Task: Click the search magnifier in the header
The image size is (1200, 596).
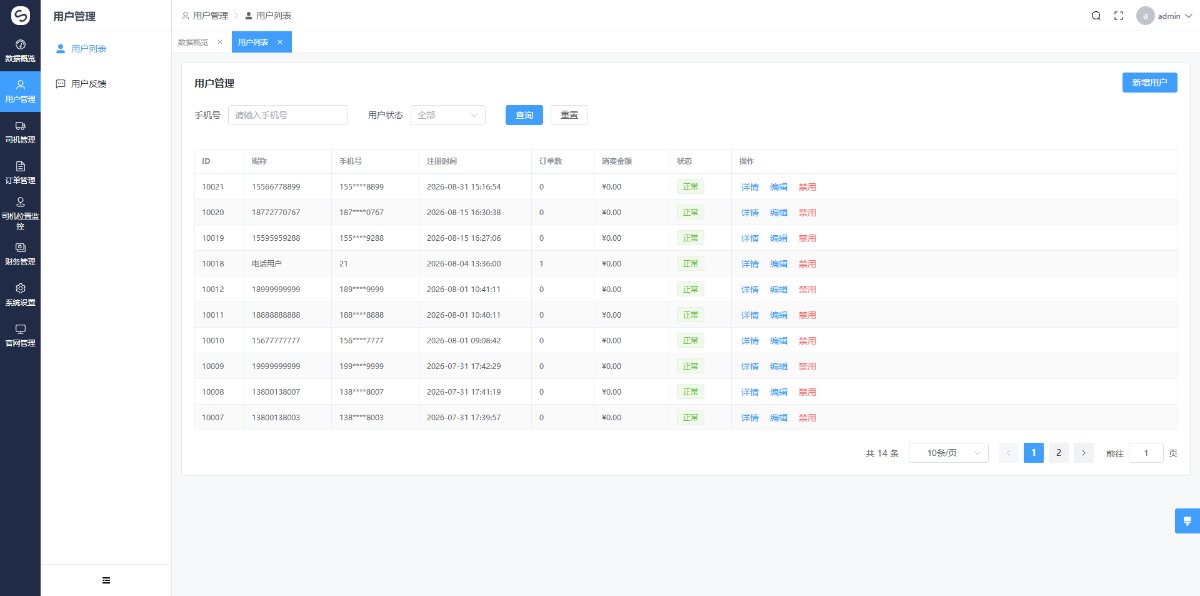Action: (x=1096, y=16)
